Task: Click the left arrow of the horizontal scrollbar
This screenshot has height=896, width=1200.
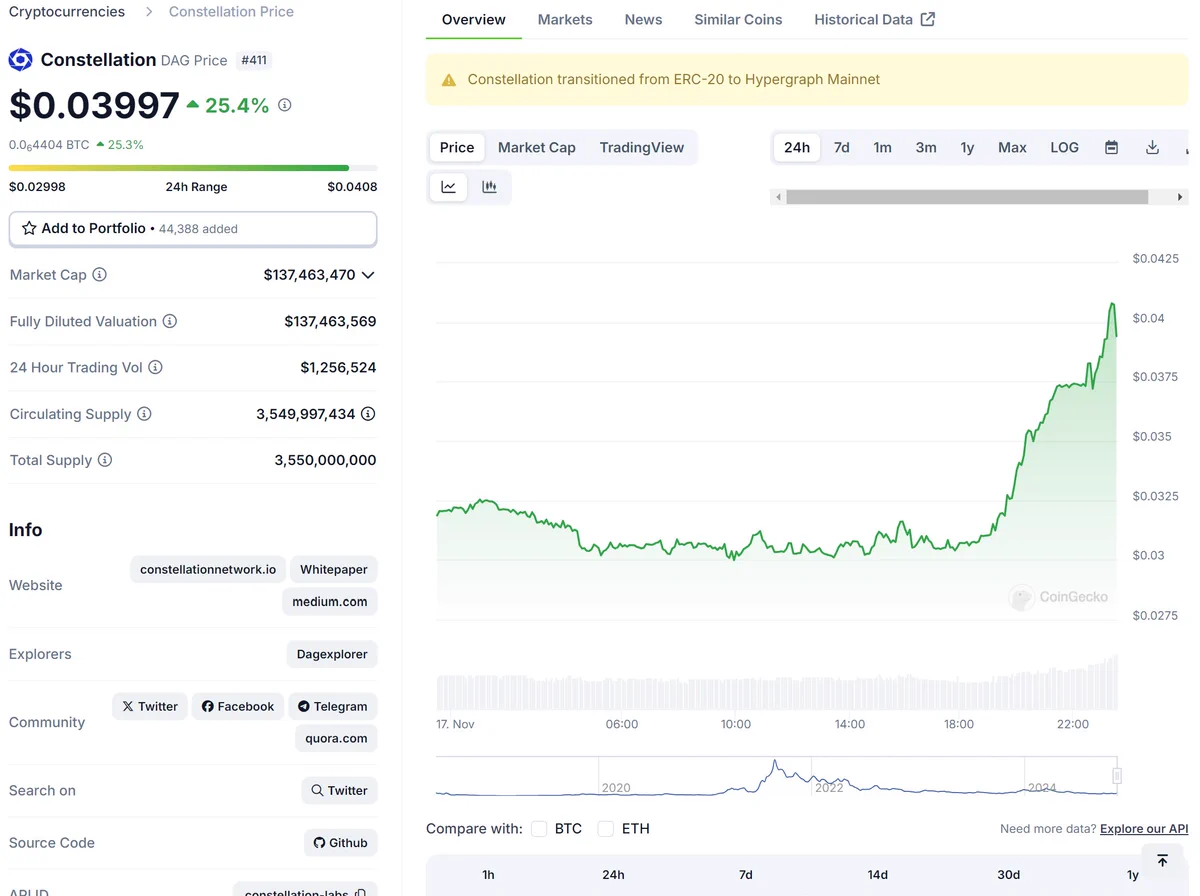Action: click(x=778, y=197)
